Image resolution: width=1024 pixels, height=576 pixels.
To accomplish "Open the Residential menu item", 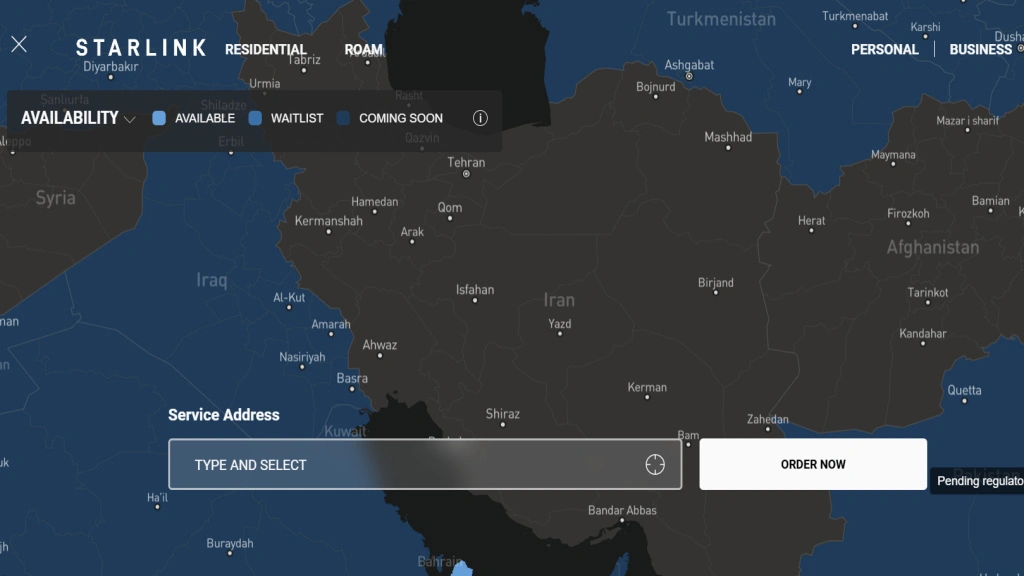I will (266, 50).
